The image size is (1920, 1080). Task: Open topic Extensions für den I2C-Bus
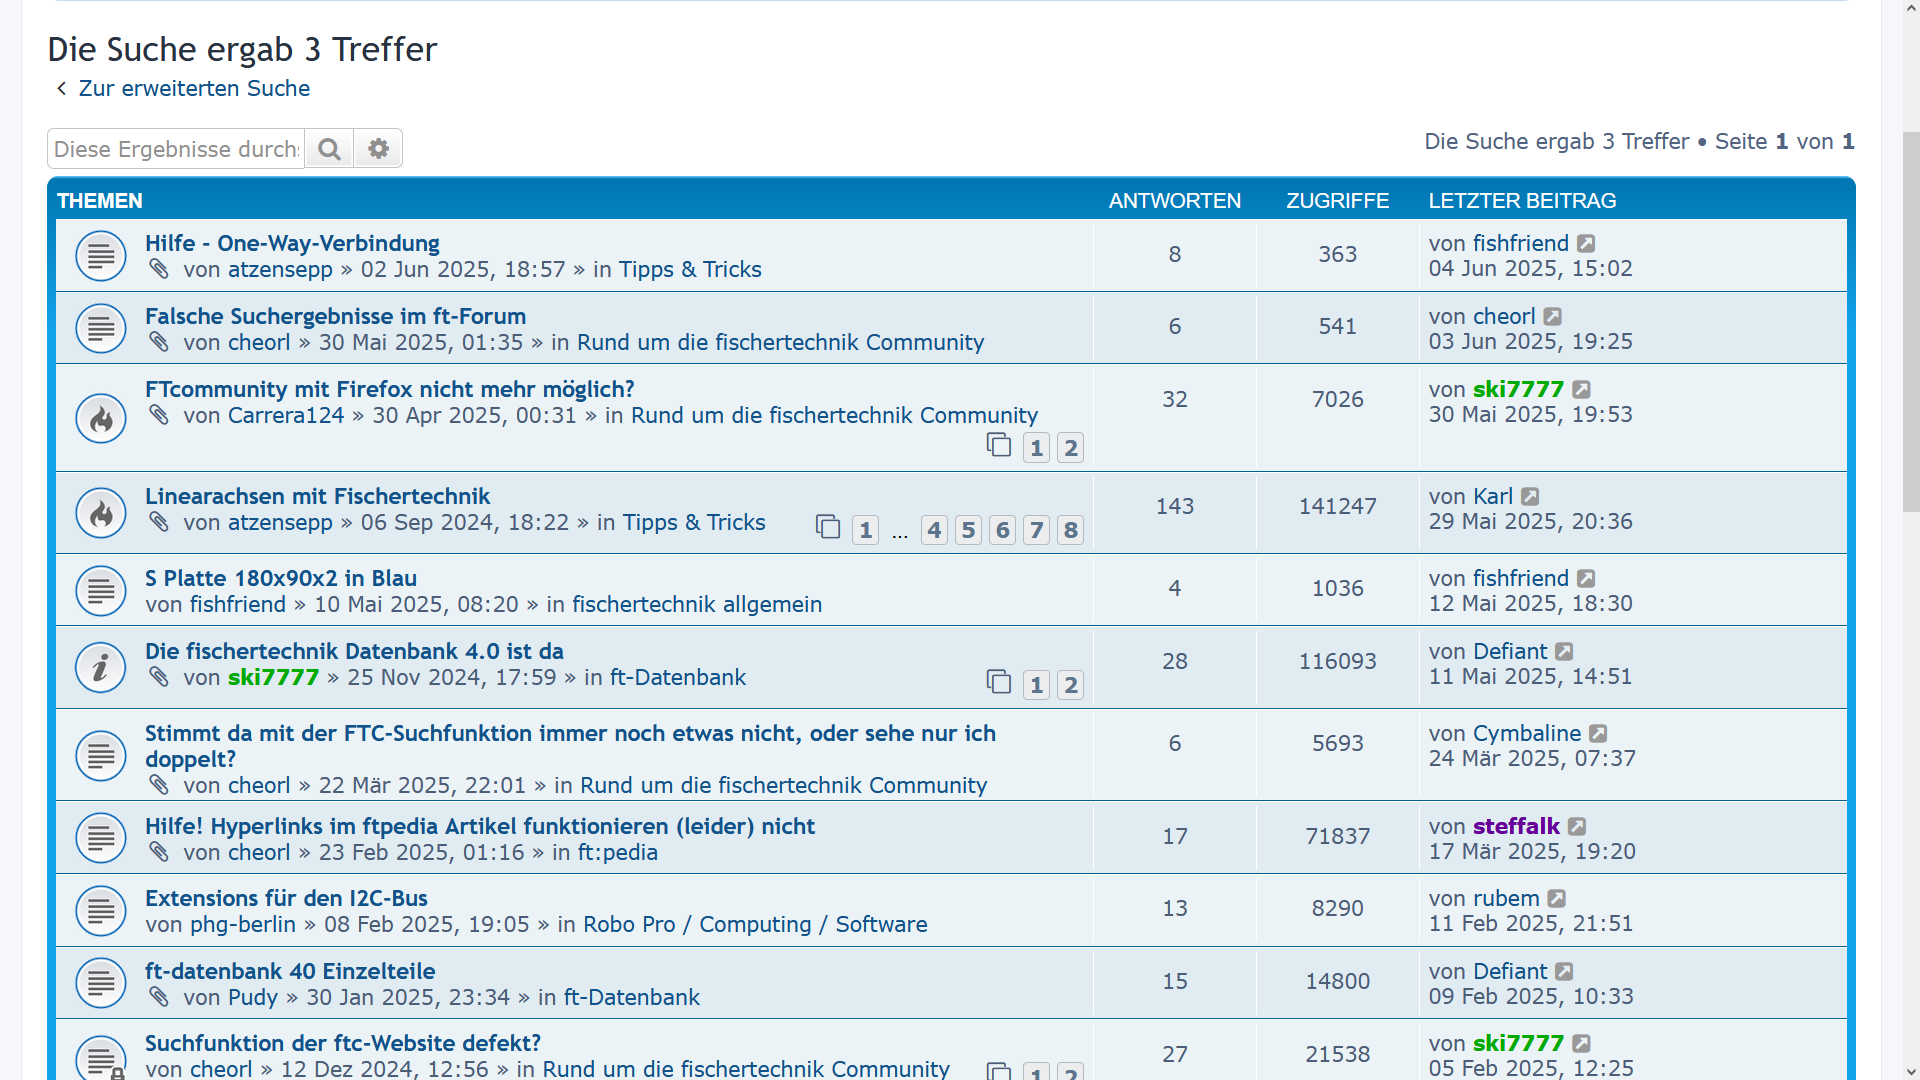point(286,898)
